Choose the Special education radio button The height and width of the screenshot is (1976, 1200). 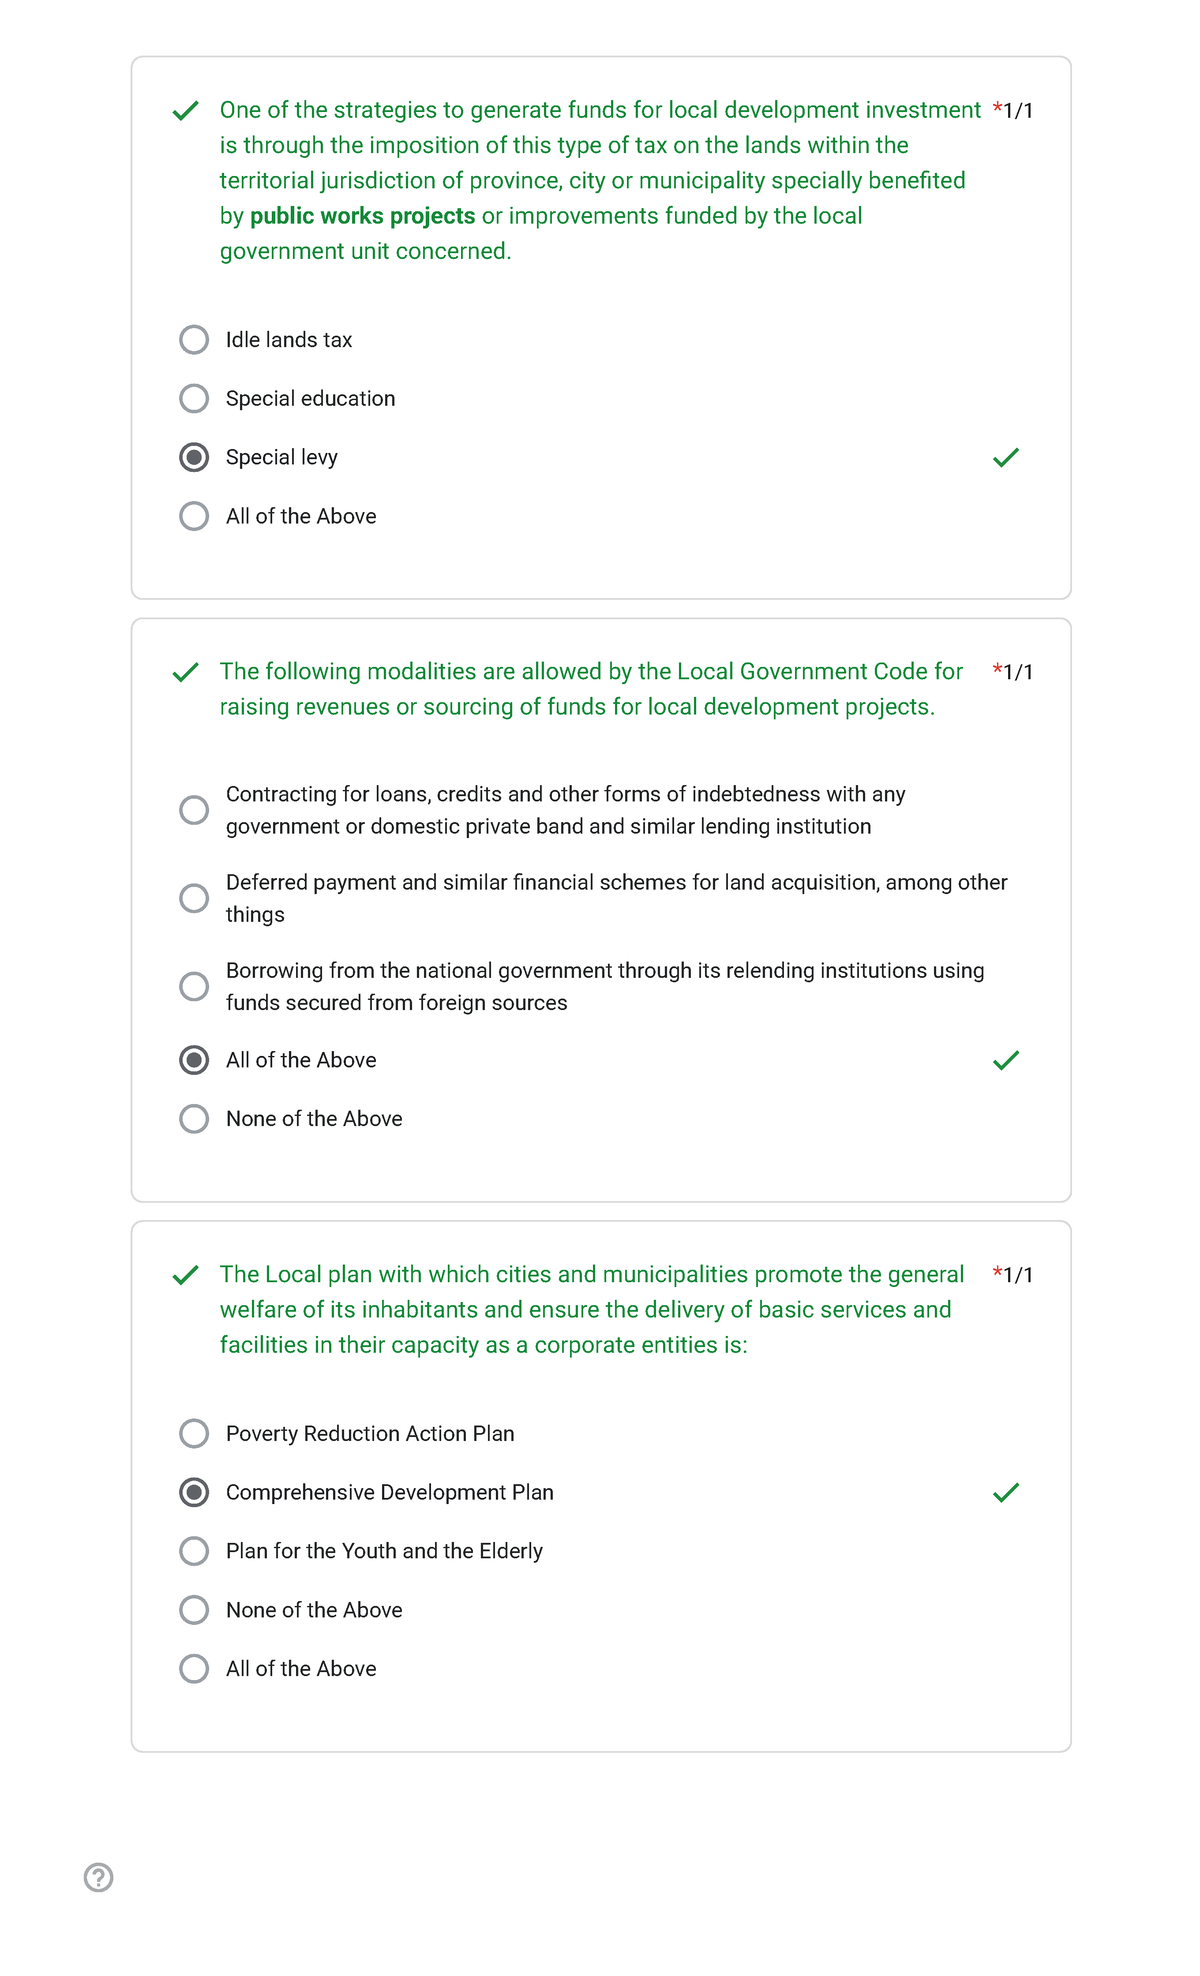pos(194,399)
